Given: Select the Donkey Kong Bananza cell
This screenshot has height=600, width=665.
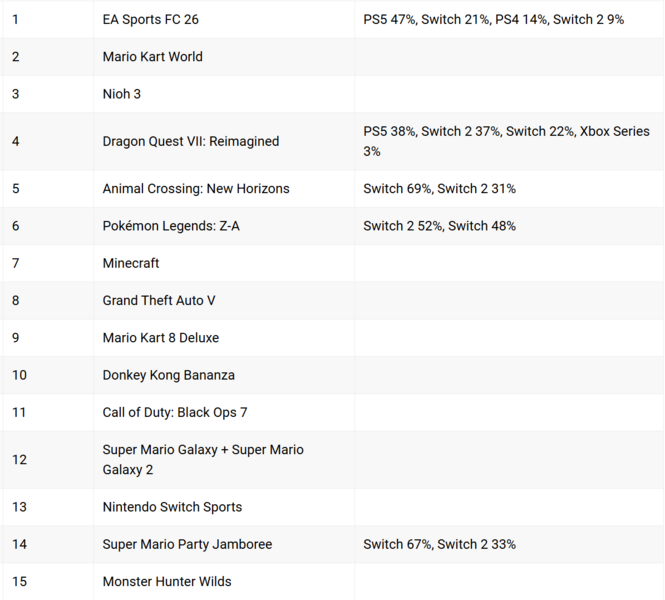Looking at the screenshot, I should coord(168,375).
